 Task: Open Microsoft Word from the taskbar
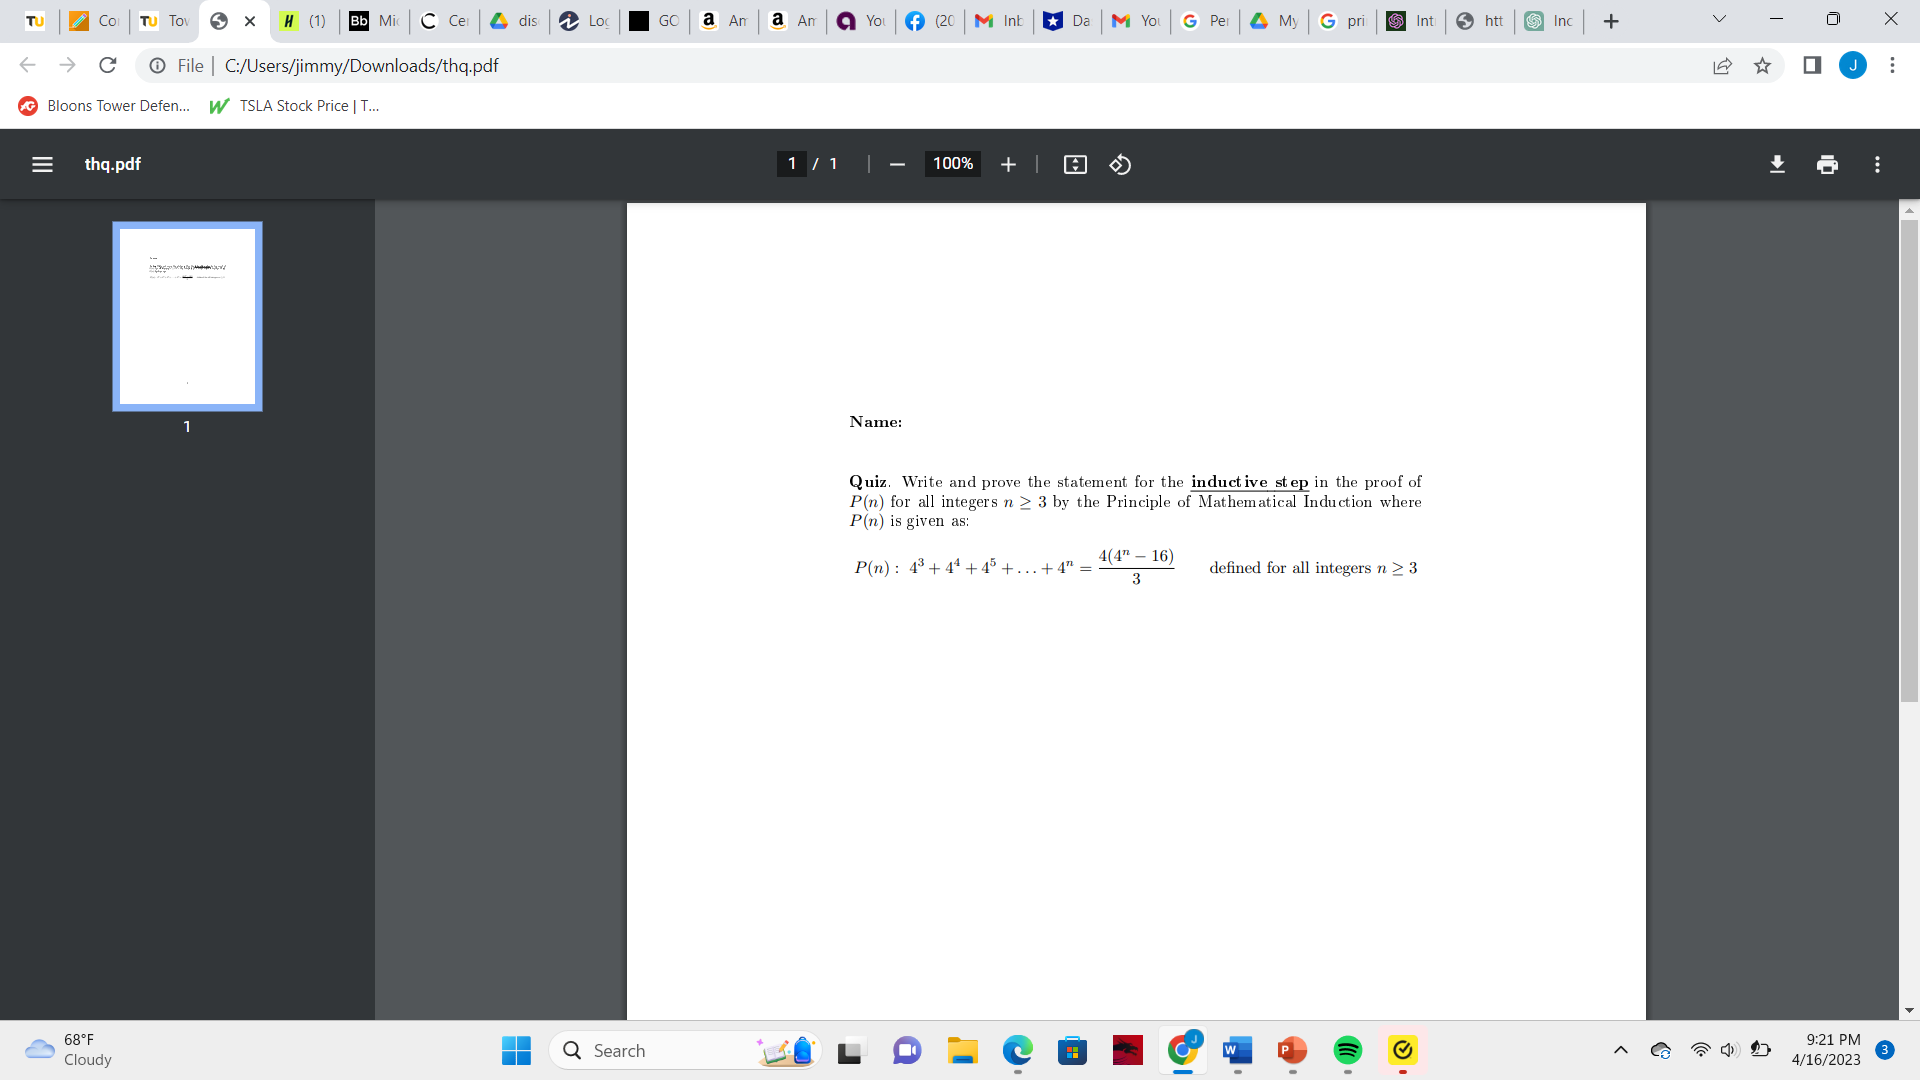(1237, 1051)
